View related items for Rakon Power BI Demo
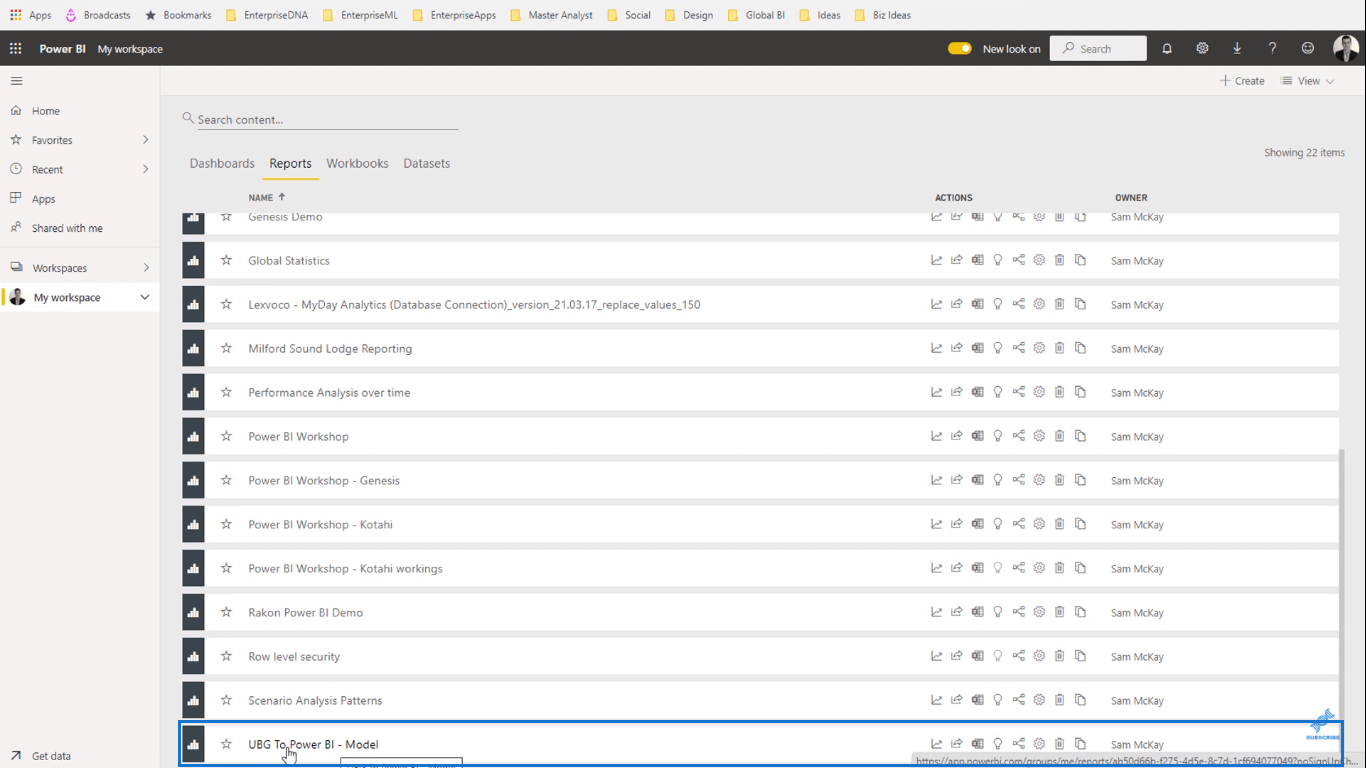This screenshot has height=768, width=1366. pyautogui.click(x=1019, y=612)
